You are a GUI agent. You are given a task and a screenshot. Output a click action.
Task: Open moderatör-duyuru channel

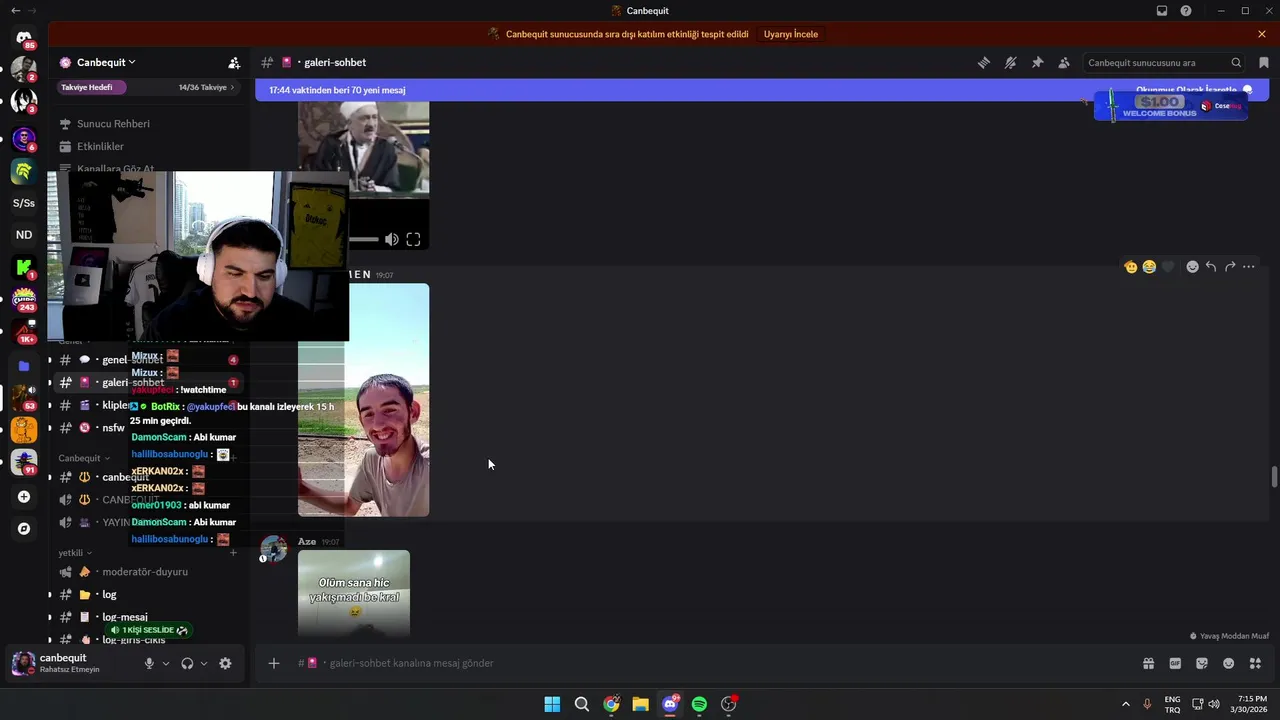pos(148,572)
